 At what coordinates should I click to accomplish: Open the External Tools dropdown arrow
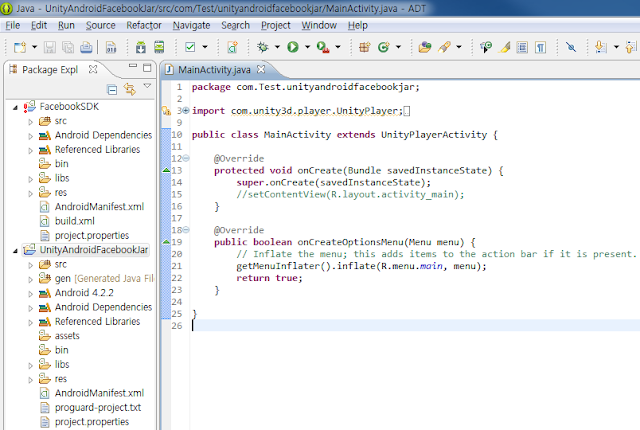pyautogui.click(x=338, y=47)
